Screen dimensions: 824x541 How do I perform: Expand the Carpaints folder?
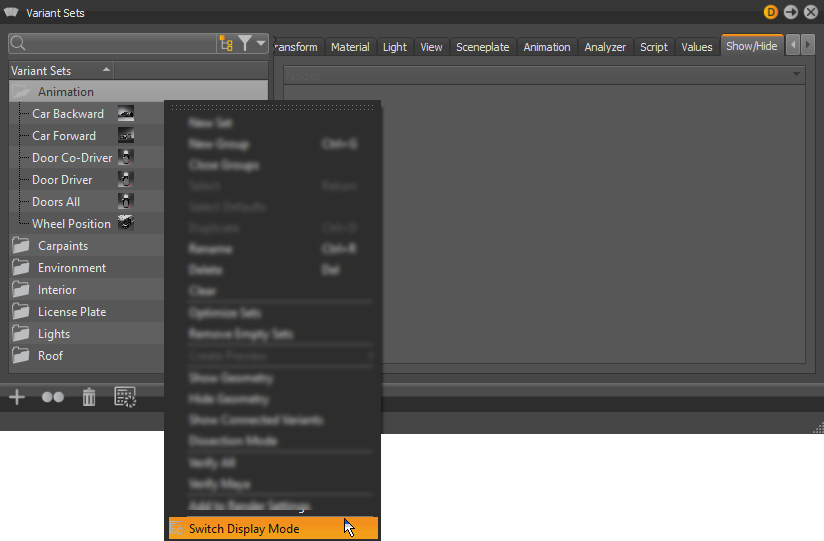point(21,246)
